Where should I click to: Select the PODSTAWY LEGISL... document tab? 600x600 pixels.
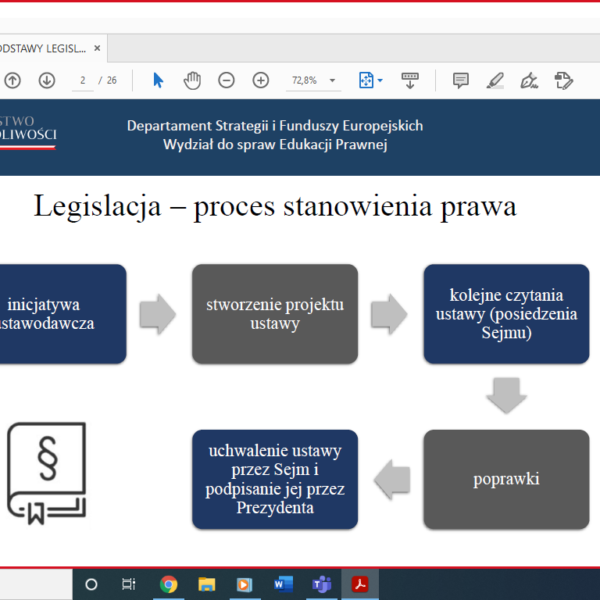[53, 48]
